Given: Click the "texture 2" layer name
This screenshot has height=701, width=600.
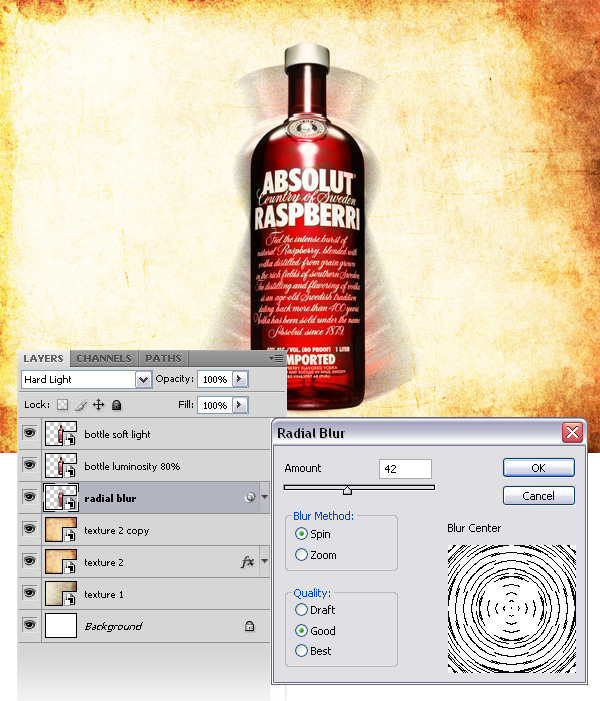Looking at the screenshot, I should [x=104, y=562].
